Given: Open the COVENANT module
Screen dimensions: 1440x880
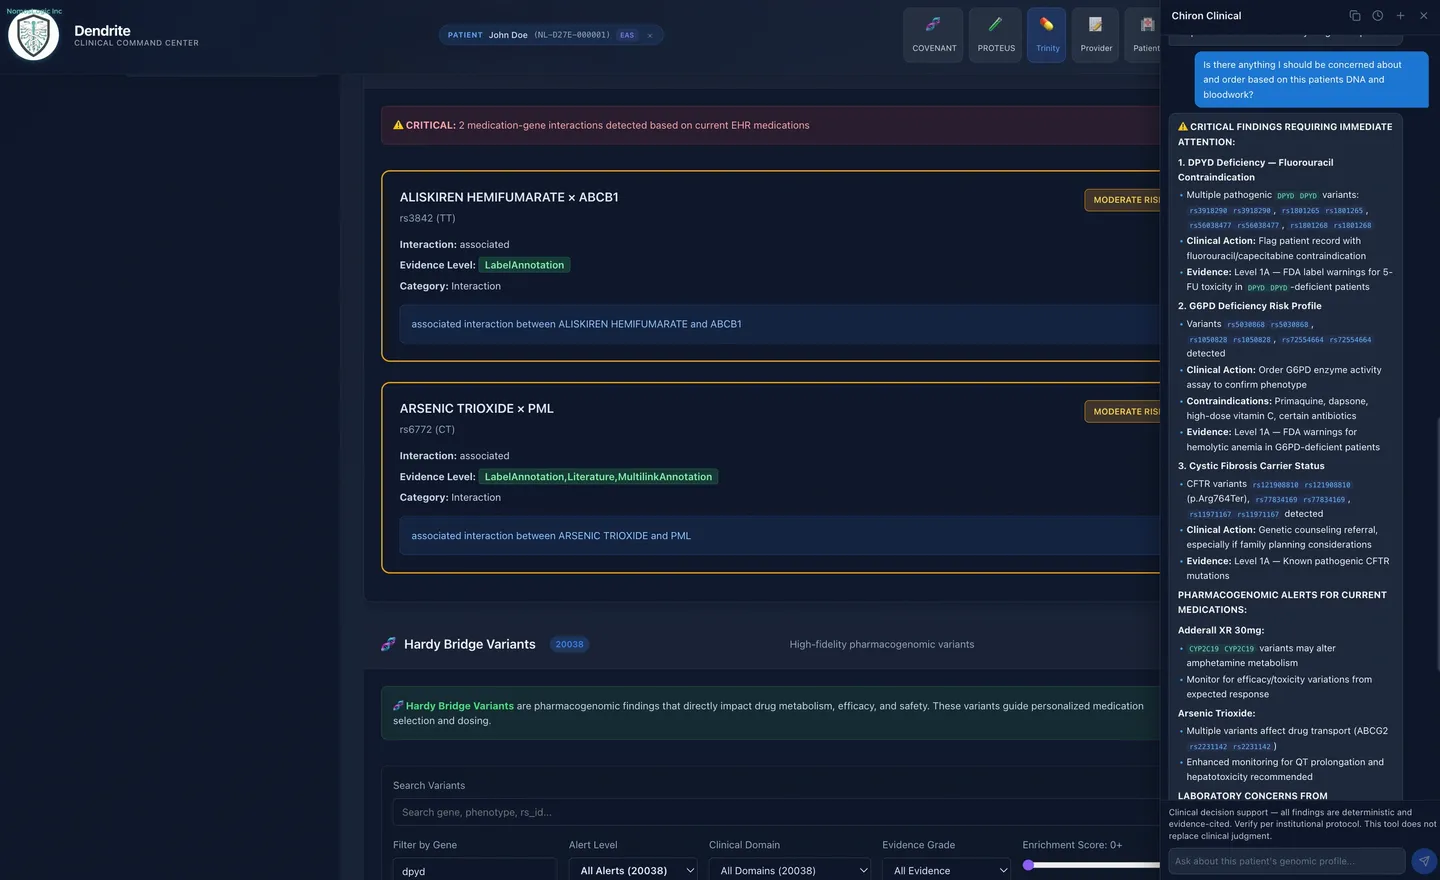Looking at the screenshot, I should [933, 35].
